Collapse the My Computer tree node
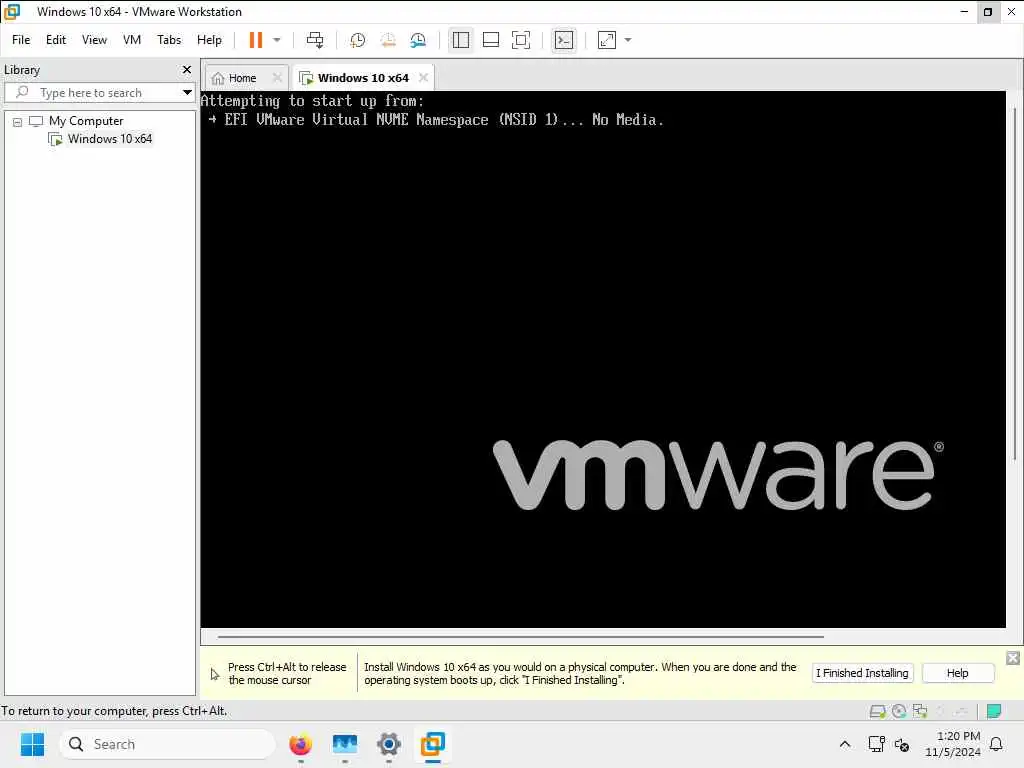This screenshot has height=768, width=1024. (18, 121)
